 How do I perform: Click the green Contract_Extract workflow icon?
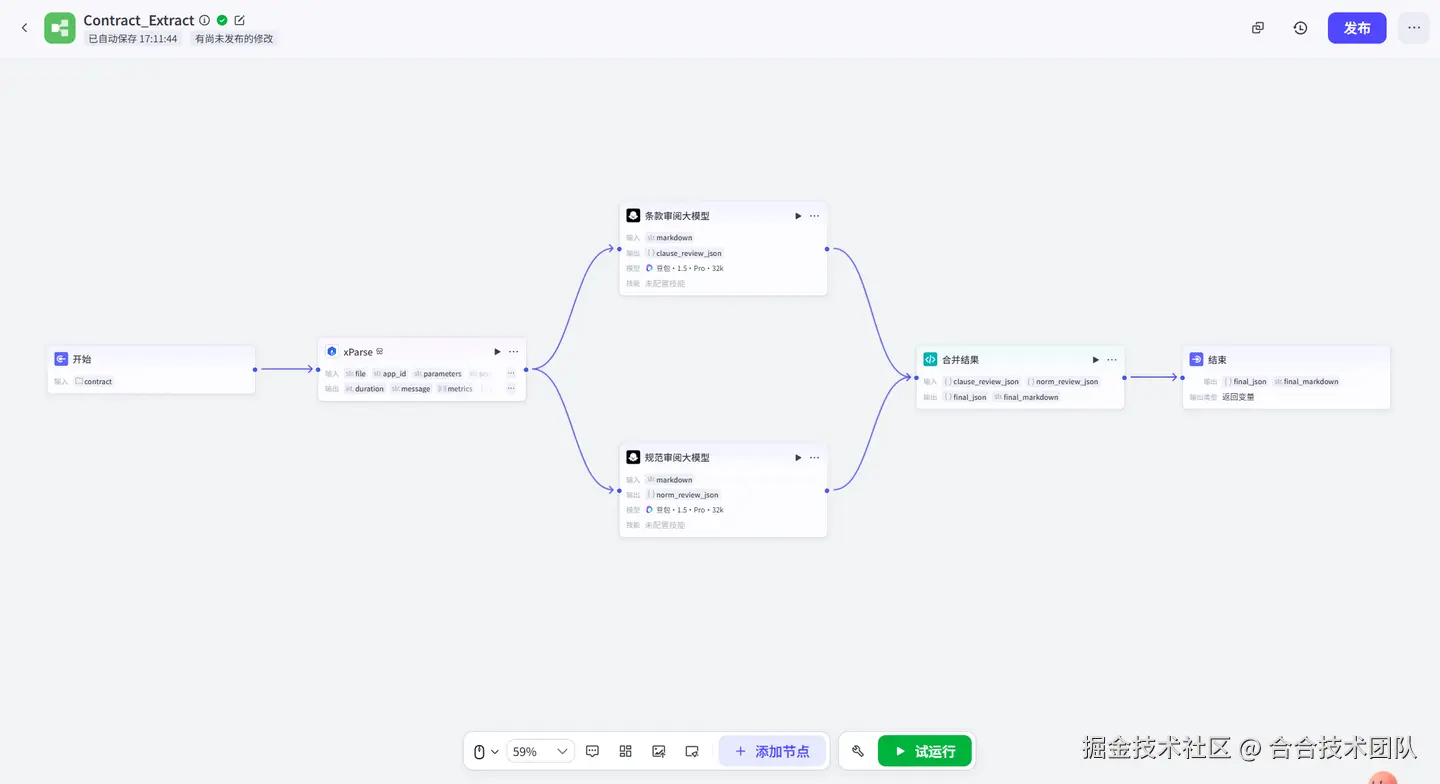pyautogui.click(x=60, y=28)
